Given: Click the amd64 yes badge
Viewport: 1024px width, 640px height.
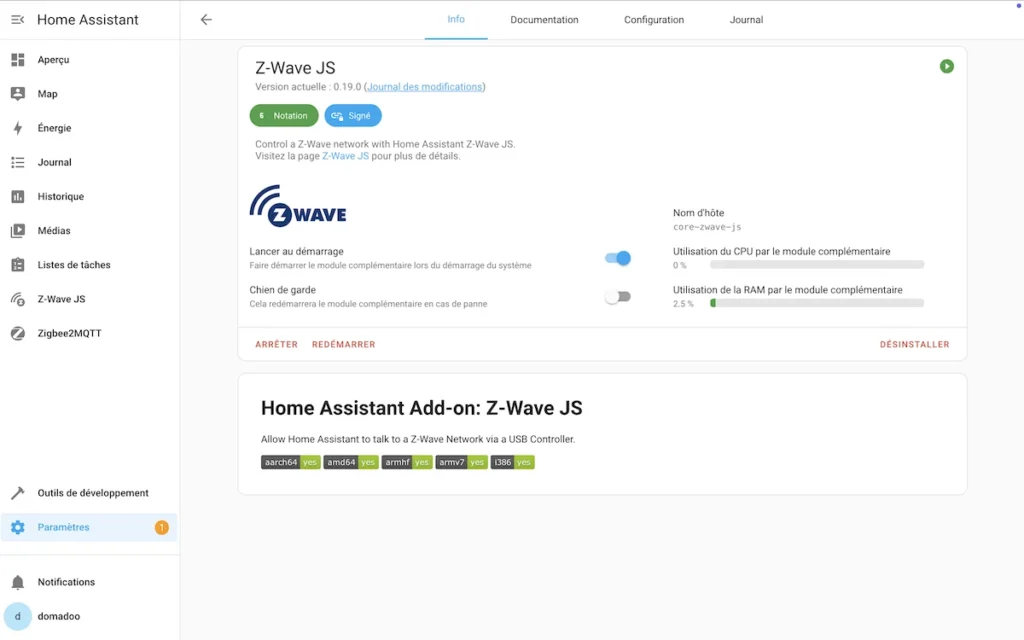Looking at the screenshot, I should [x=351, y=462].
